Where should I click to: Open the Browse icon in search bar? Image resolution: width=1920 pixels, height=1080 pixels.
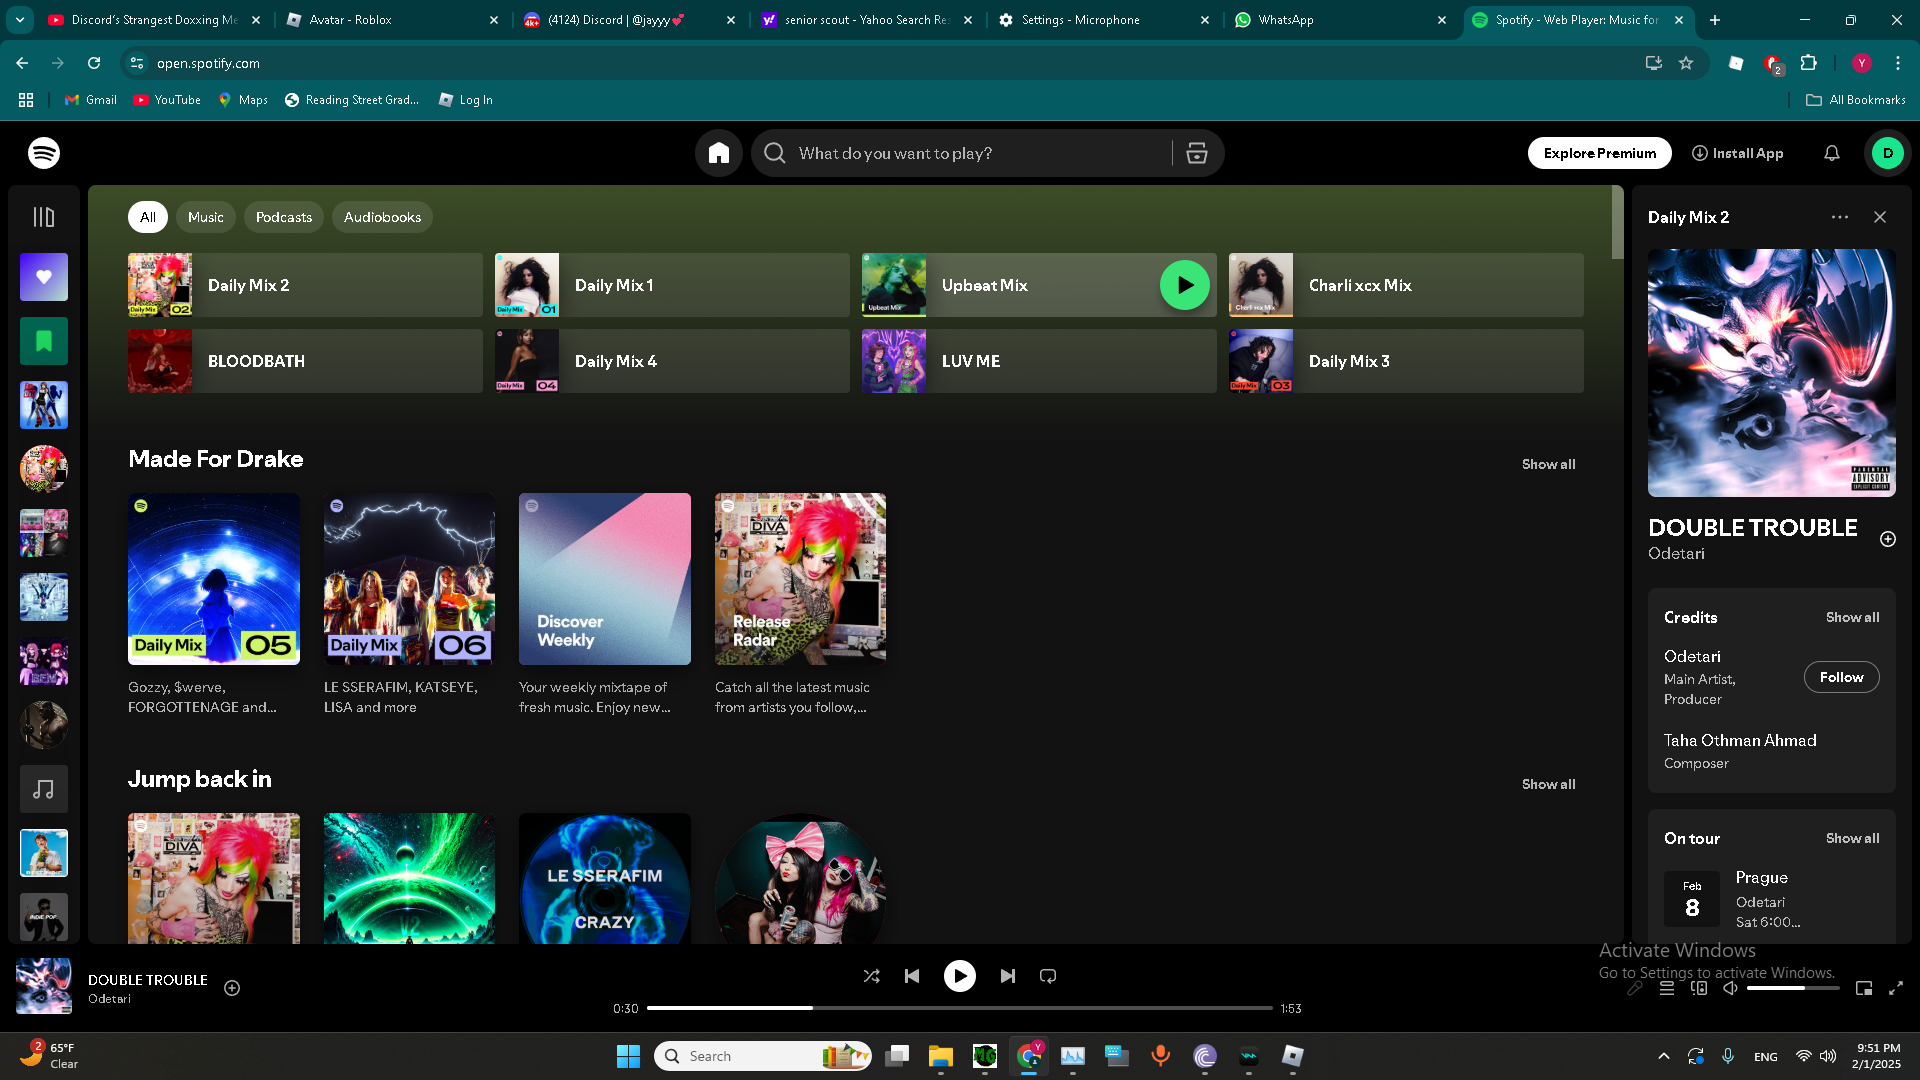coord(1197,153)
